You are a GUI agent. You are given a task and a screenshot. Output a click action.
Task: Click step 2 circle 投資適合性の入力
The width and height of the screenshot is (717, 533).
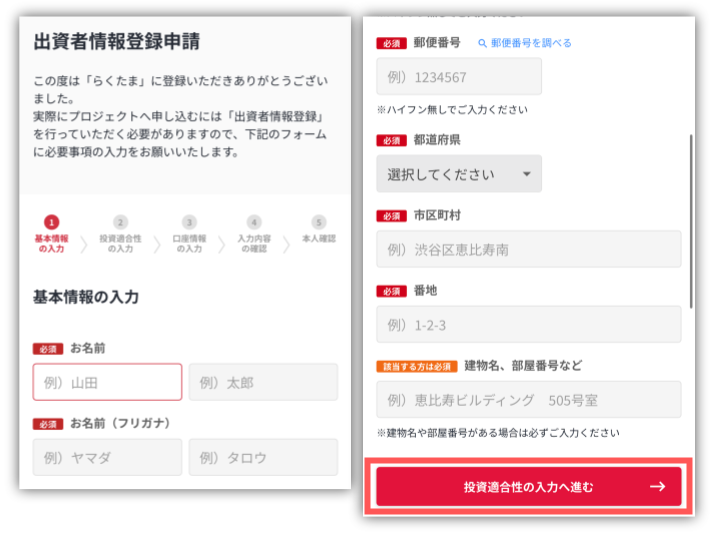[120, 222]
